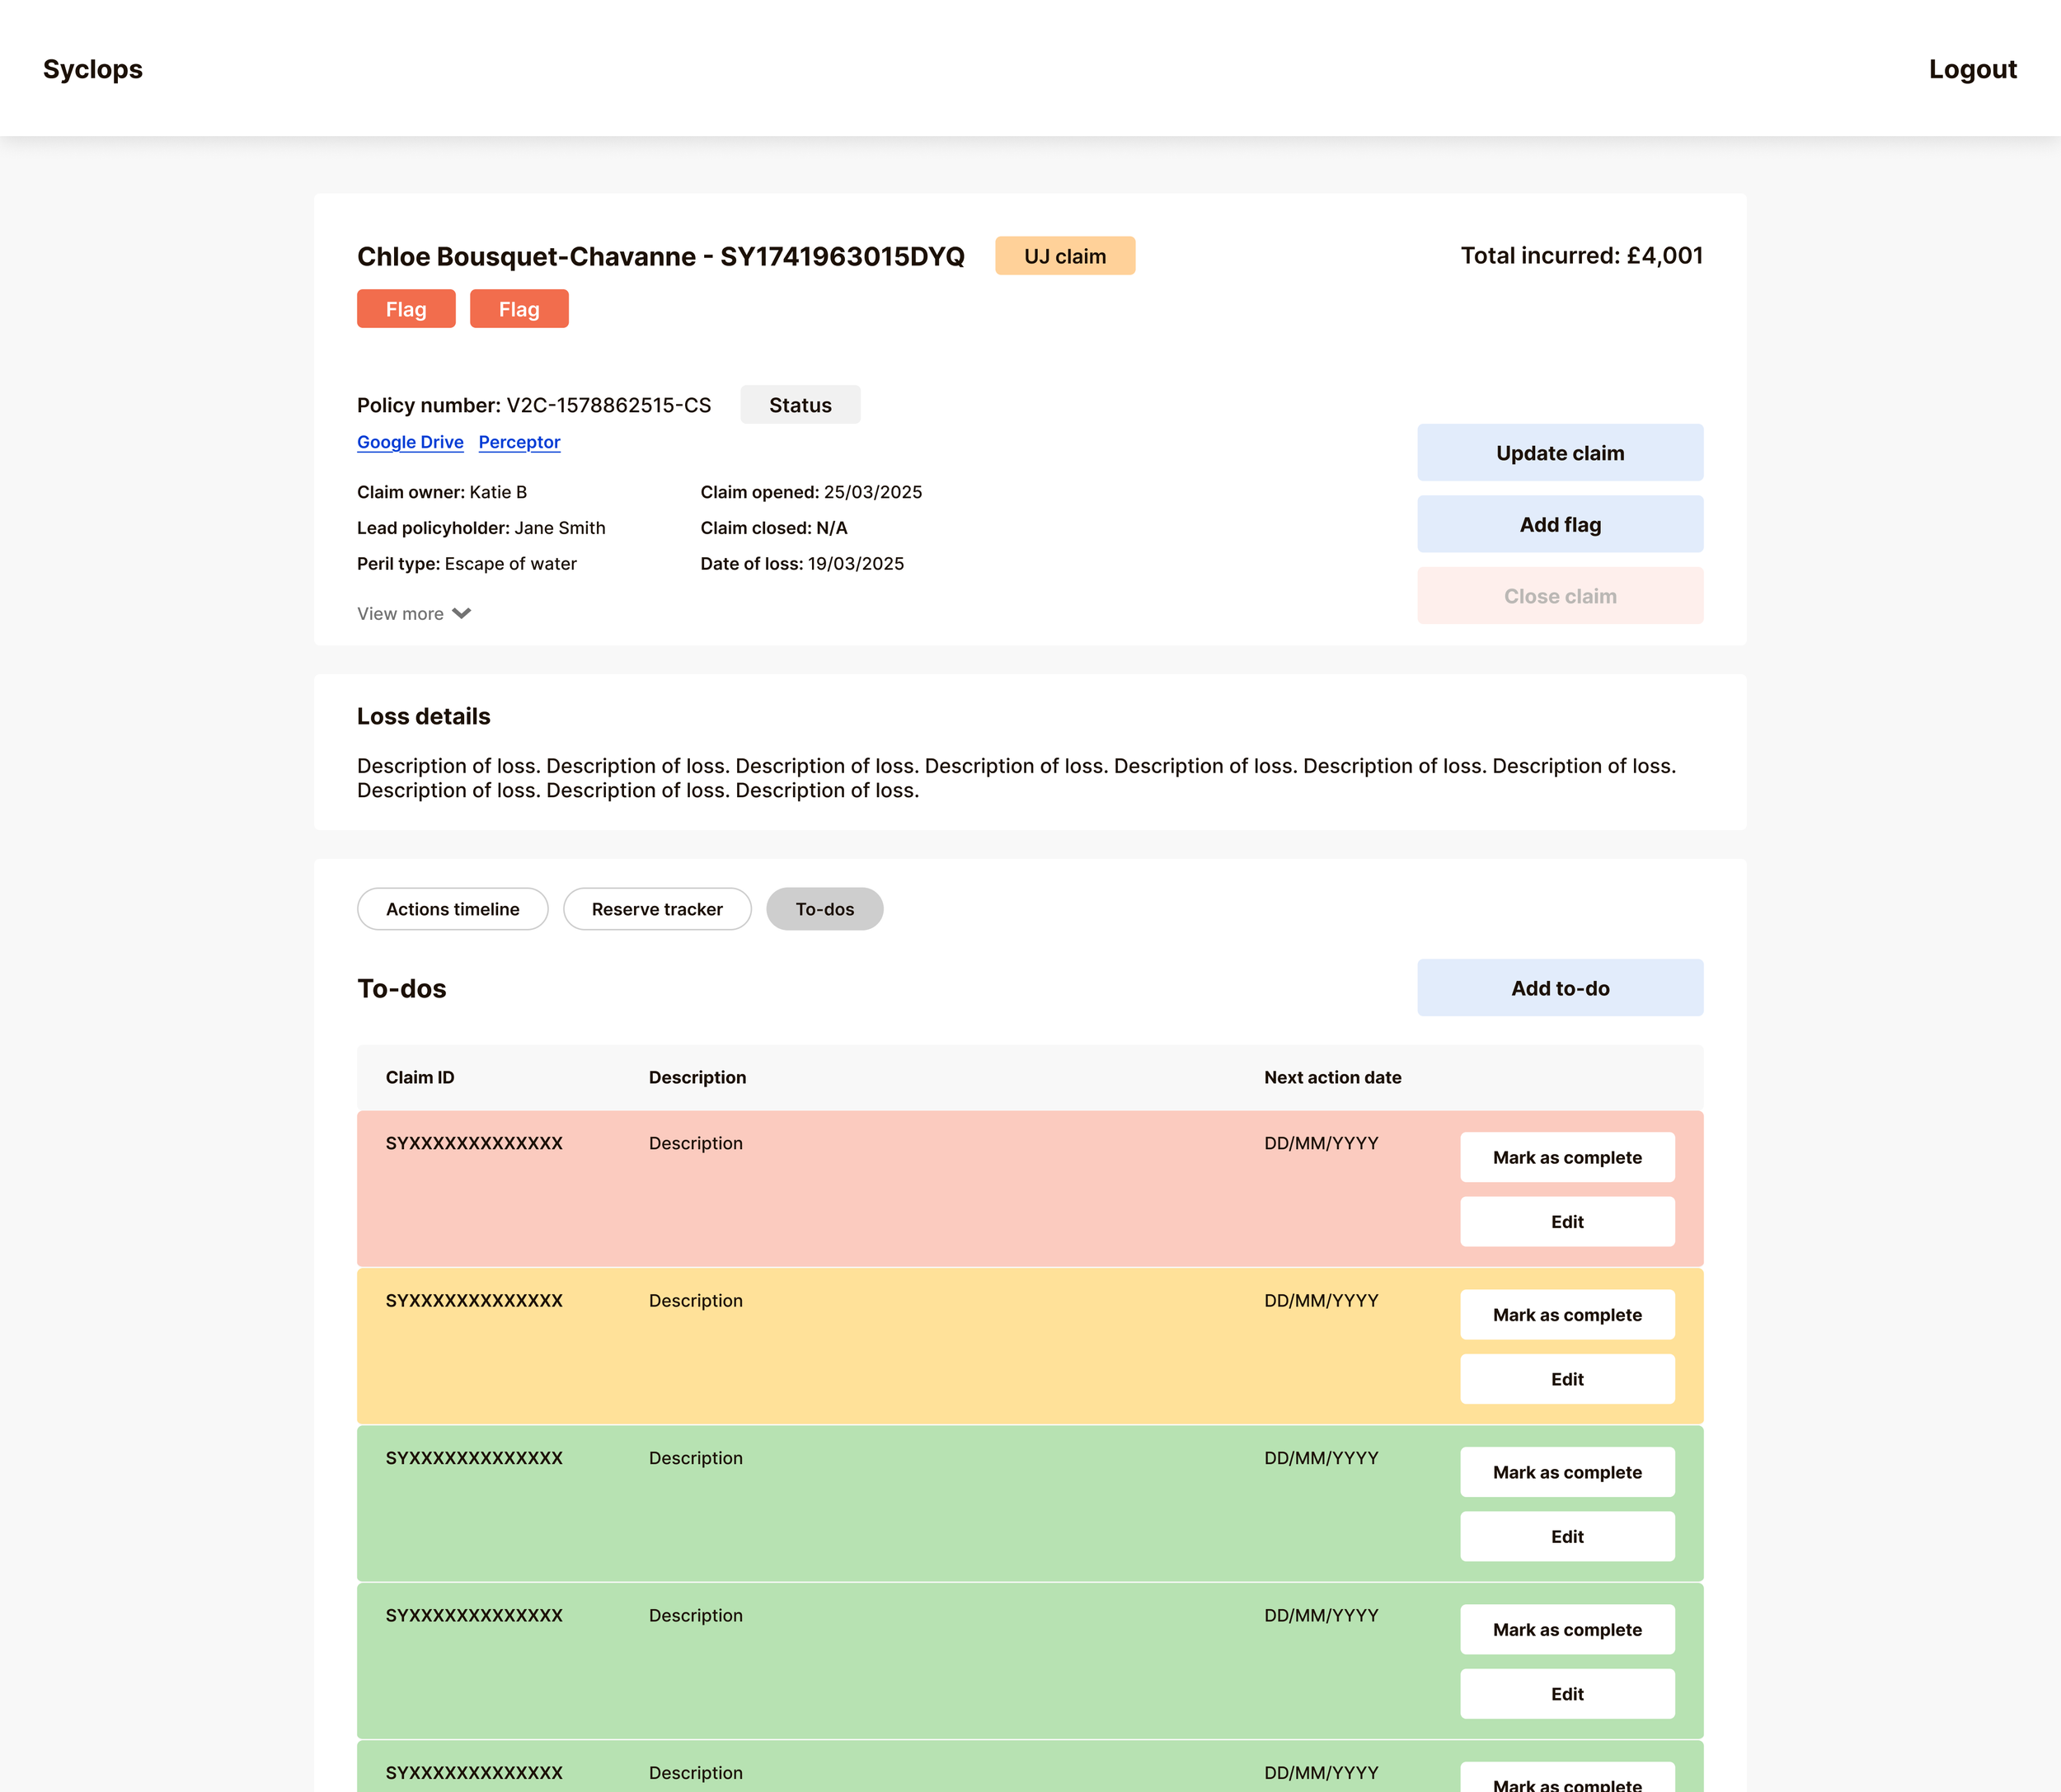
Task: Open the Perceptor link
Action: click(x=519, y=442)
